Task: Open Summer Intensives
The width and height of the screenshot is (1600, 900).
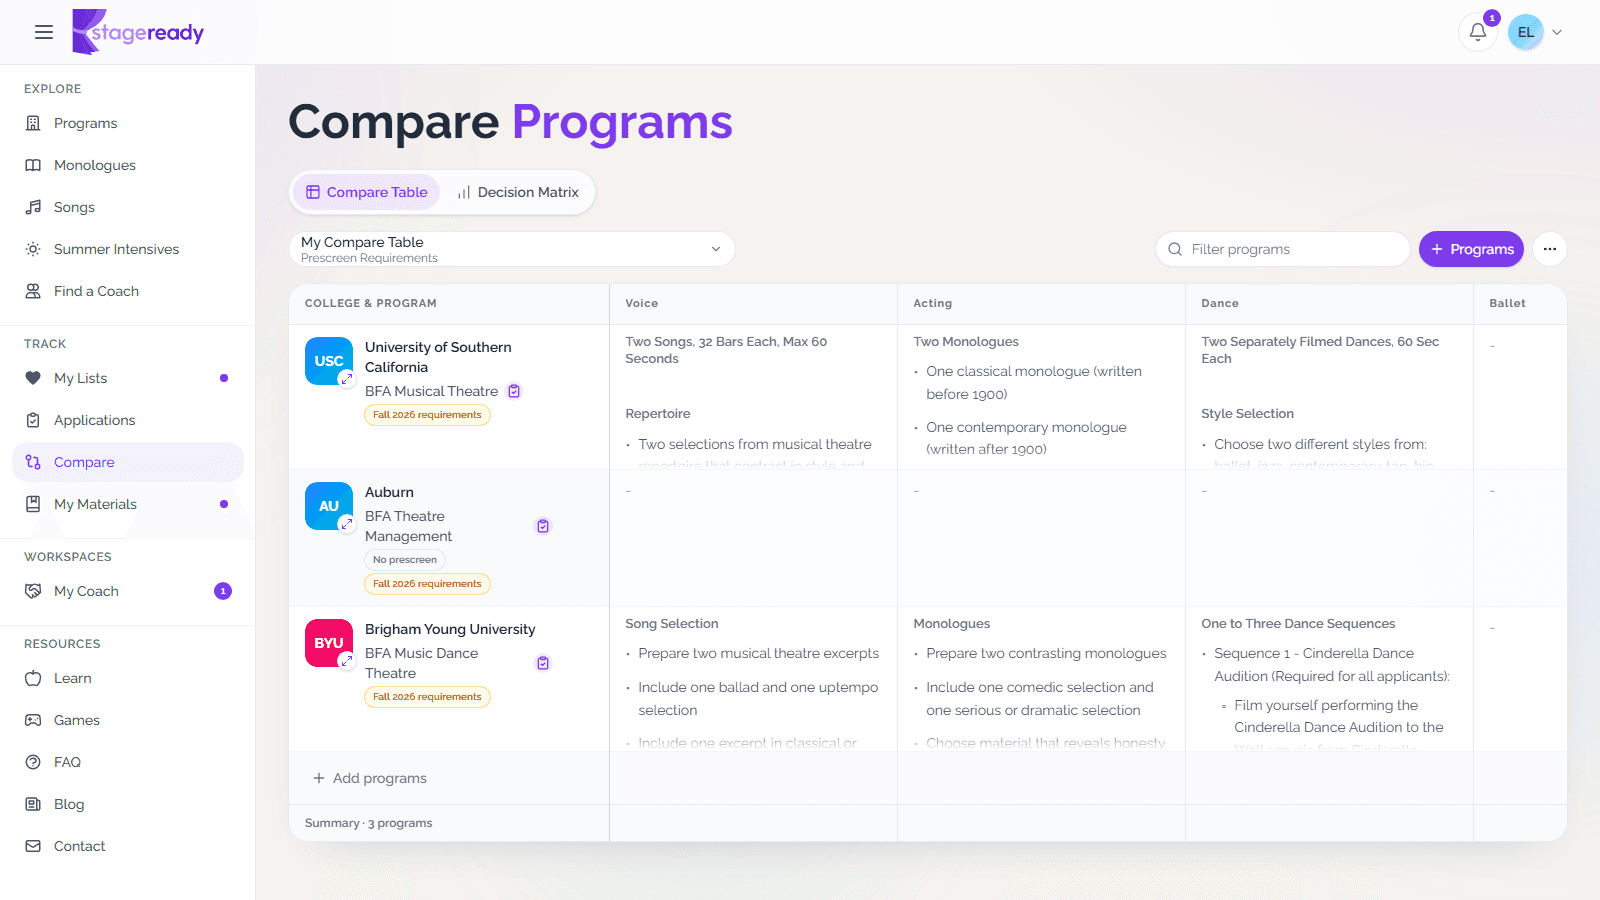Action: pyautogui.click(x=128, y=249)
